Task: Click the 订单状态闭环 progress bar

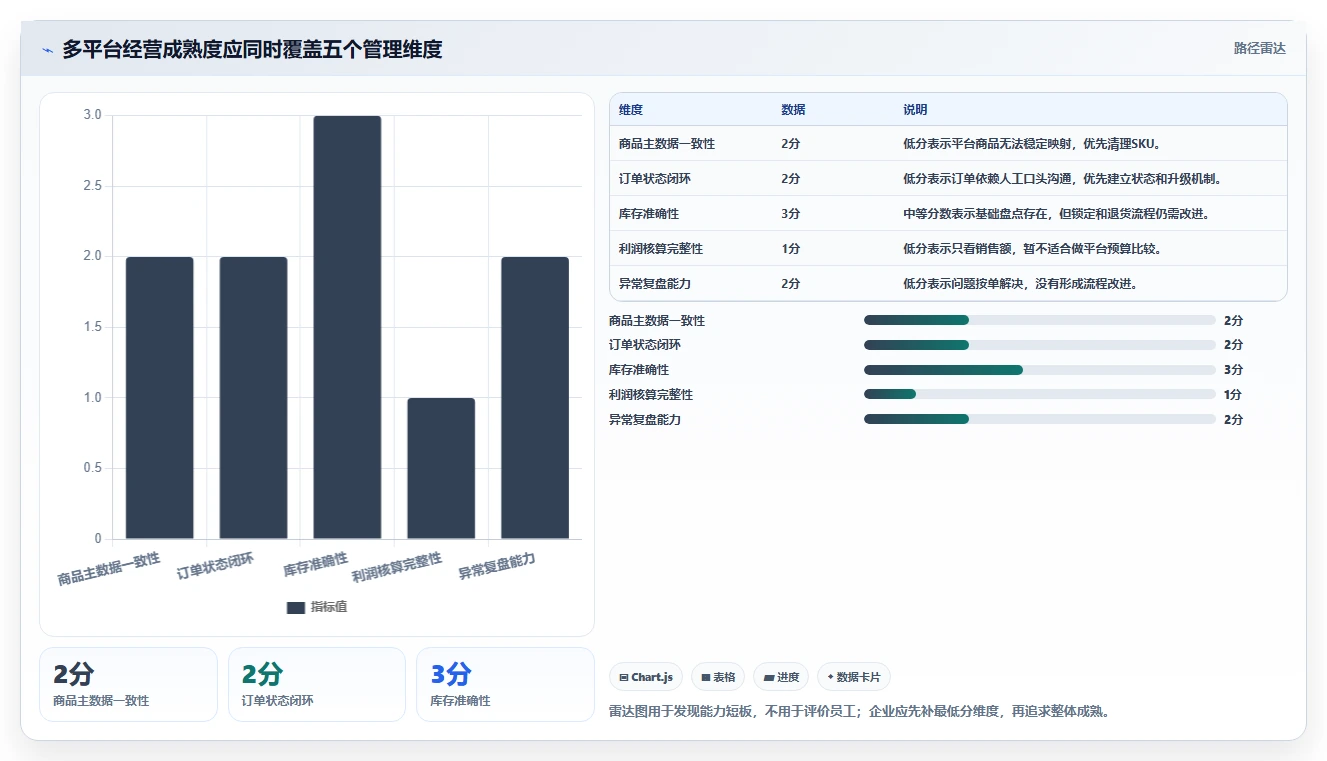Action: coord(1040,345)
